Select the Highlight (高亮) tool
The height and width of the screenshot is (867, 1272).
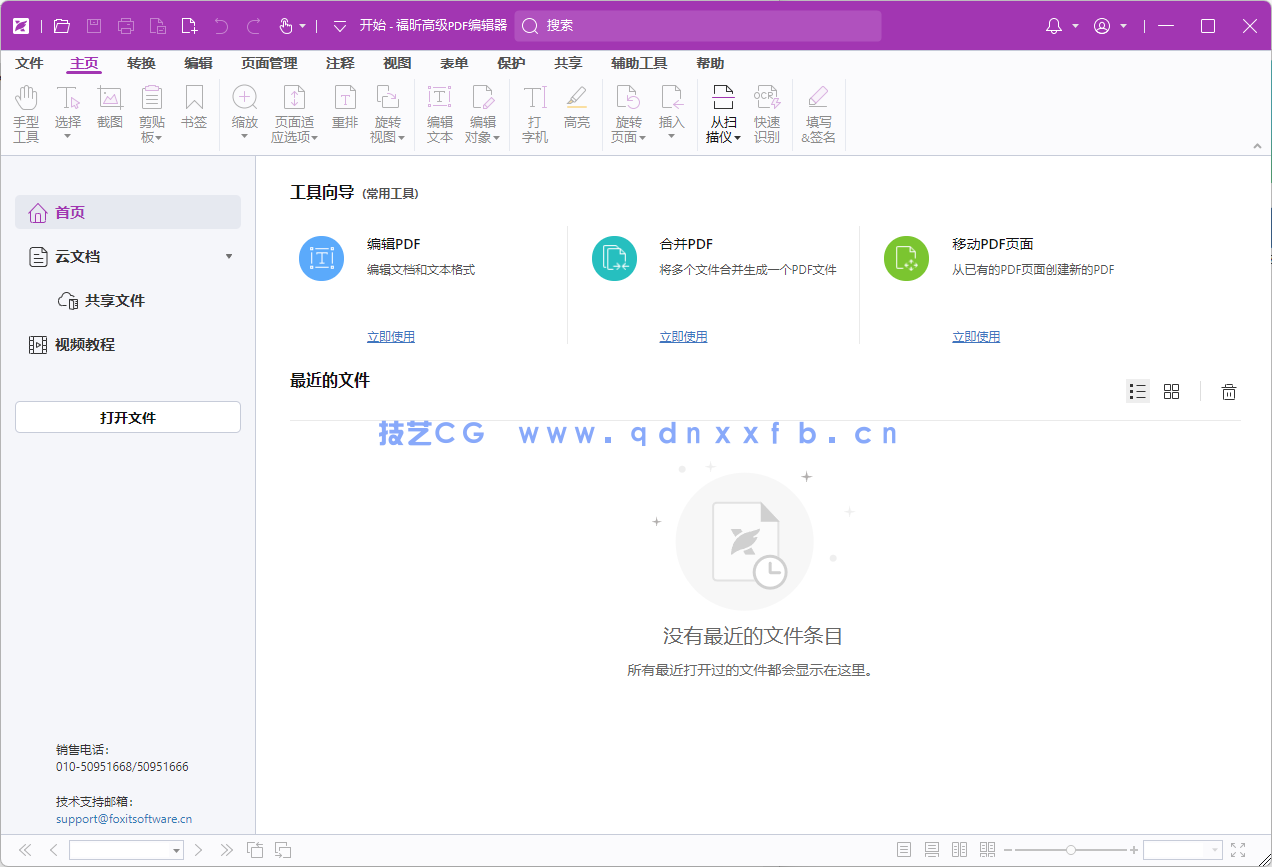tap(577, 112)
